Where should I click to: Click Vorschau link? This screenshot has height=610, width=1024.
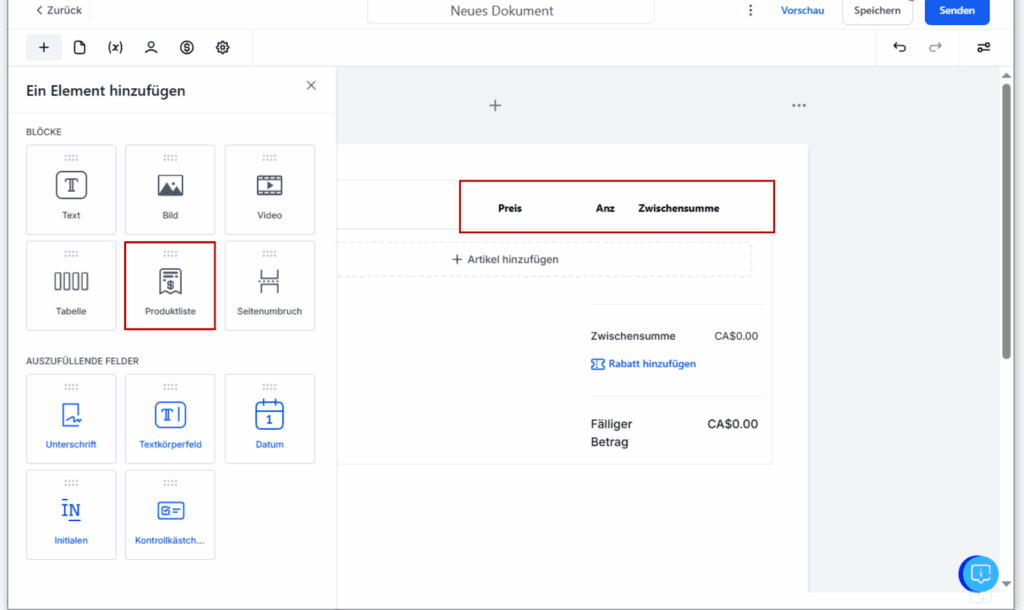(802, 10)
